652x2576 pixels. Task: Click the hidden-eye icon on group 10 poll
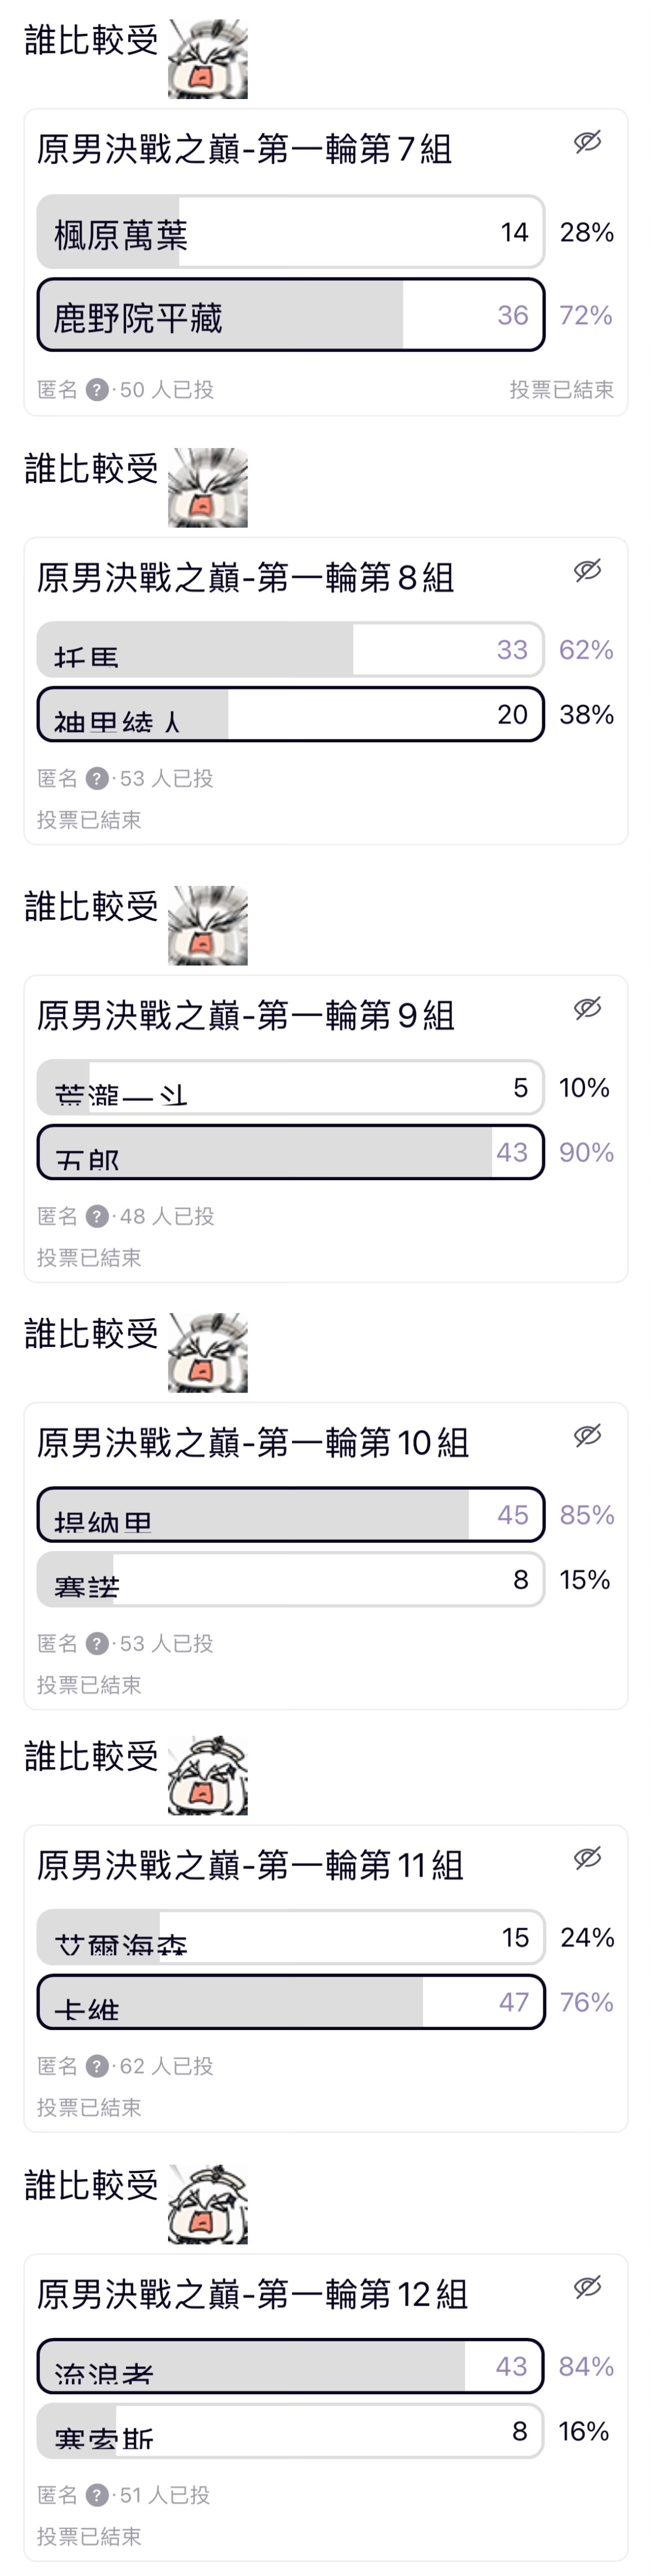pos(587,1435)
